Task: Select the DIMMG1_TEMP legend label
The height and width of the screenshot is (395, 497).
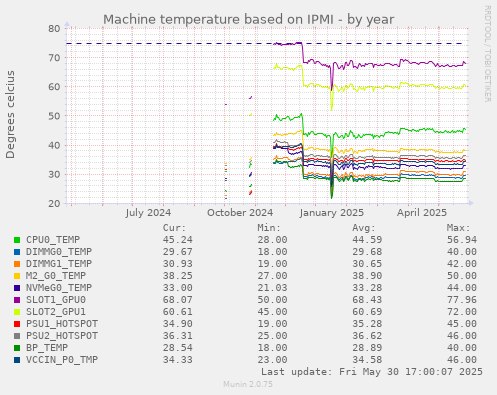Action: pyautogui.click(x=59, y=264)
